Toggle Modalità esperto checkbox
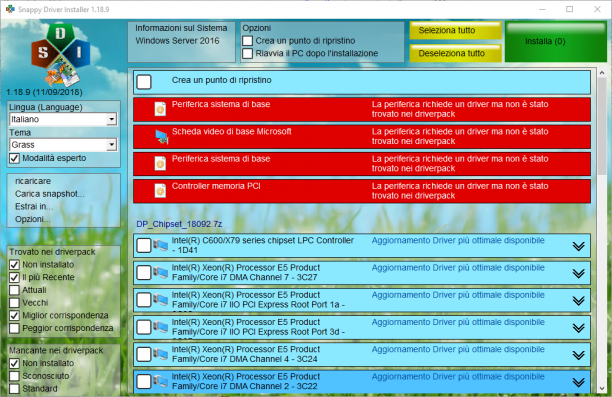The height and width of the screenshot is (397, 612). point(14,158)
